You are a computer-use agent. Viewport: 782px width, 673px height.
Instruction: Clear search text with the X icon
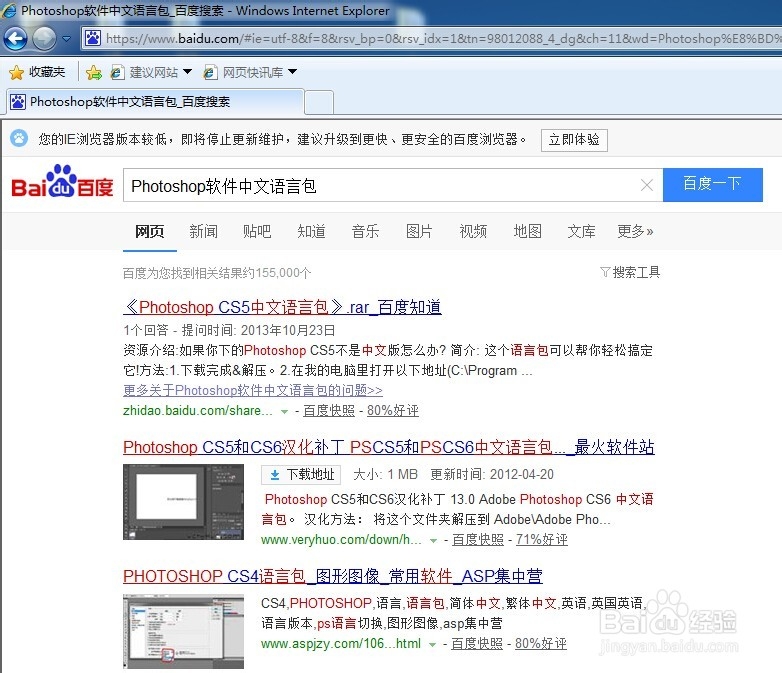(x=647, y=186)
